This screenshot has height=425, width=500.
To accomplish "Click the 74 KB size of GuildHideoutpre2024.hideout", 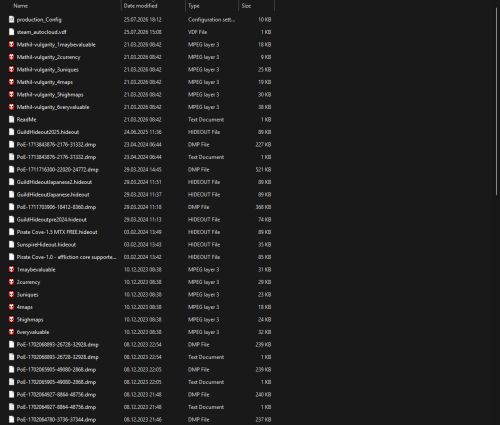I will (265, 220).
